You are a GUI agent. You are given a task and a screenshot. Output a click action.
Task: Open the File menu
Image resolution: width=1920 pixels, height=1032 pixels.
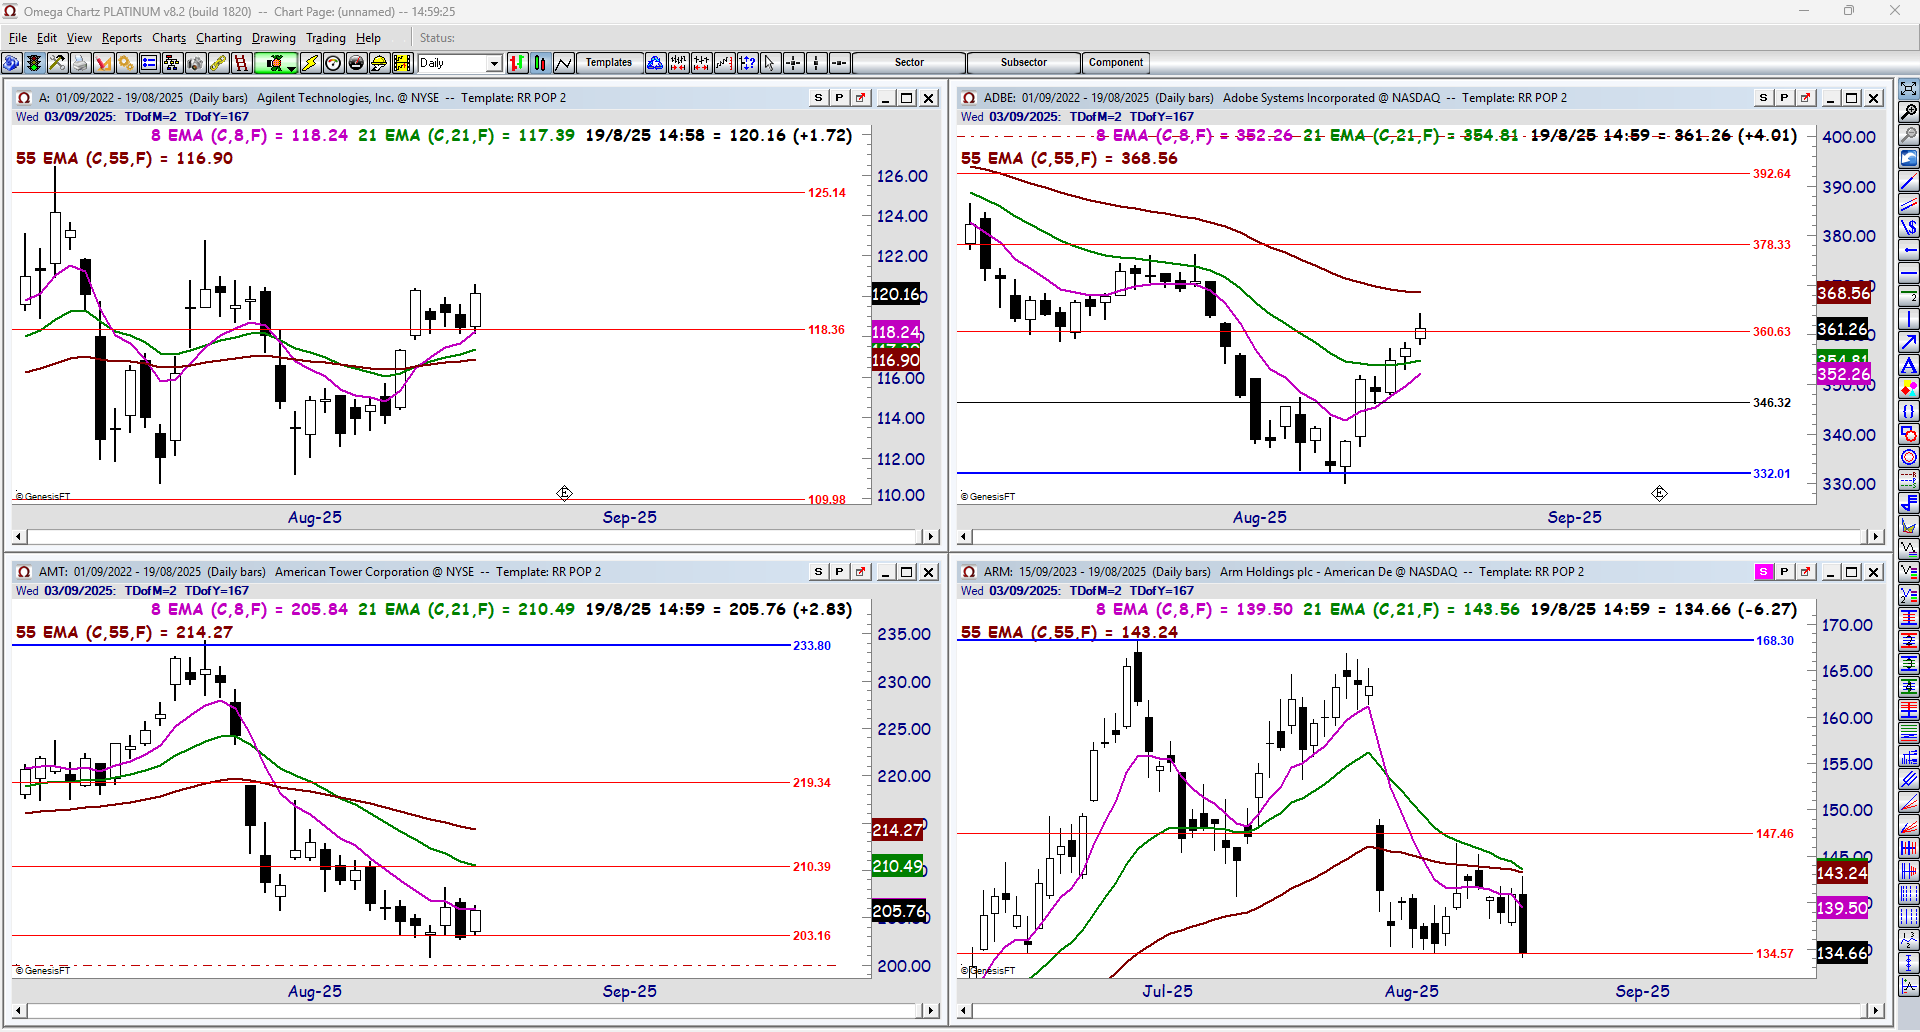pos(18,38)
